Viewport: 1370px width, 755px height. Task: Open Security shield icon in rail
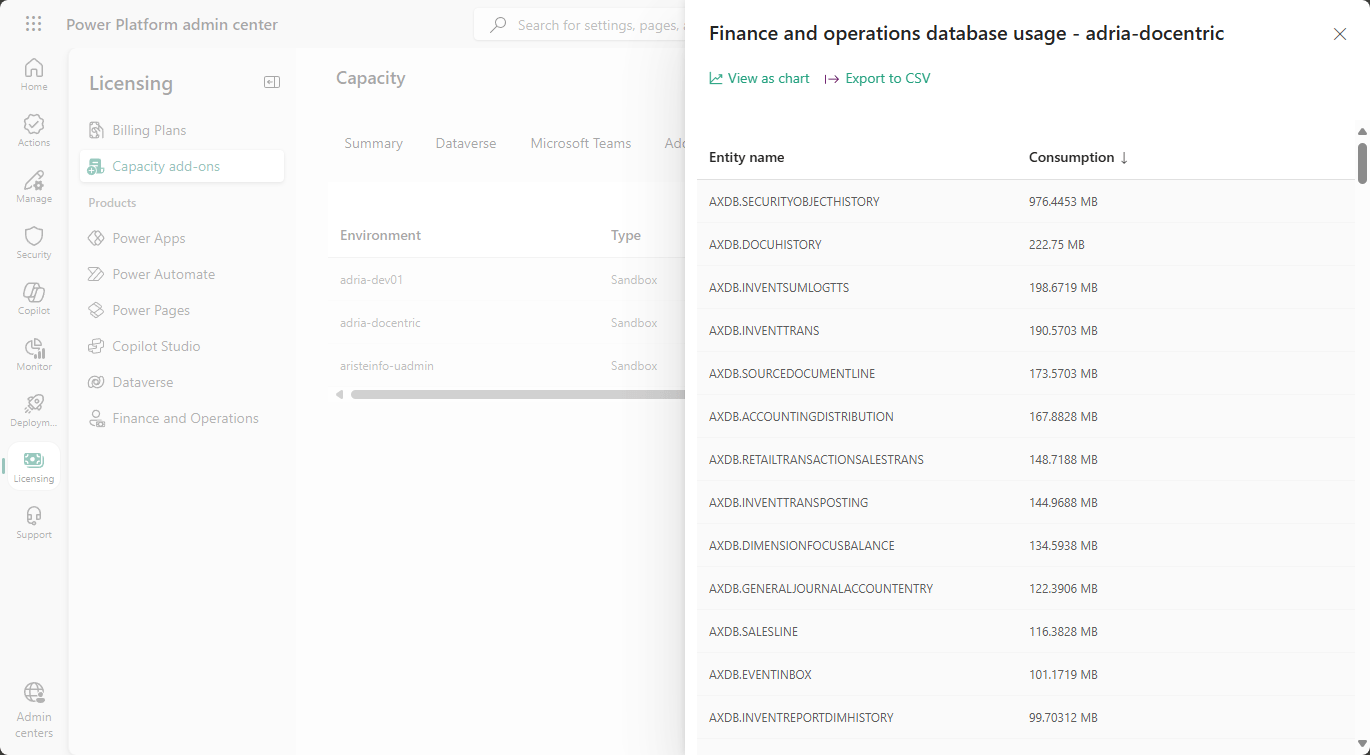coord(34,242)
